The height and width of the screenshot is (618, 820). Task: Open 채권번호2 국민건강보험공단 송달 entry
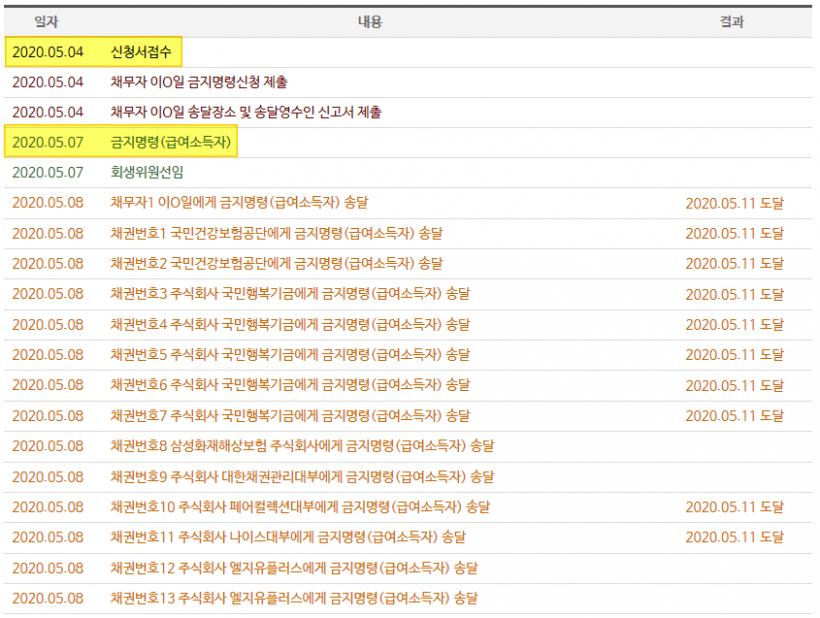pyautogui.click(x=276, y=263)
